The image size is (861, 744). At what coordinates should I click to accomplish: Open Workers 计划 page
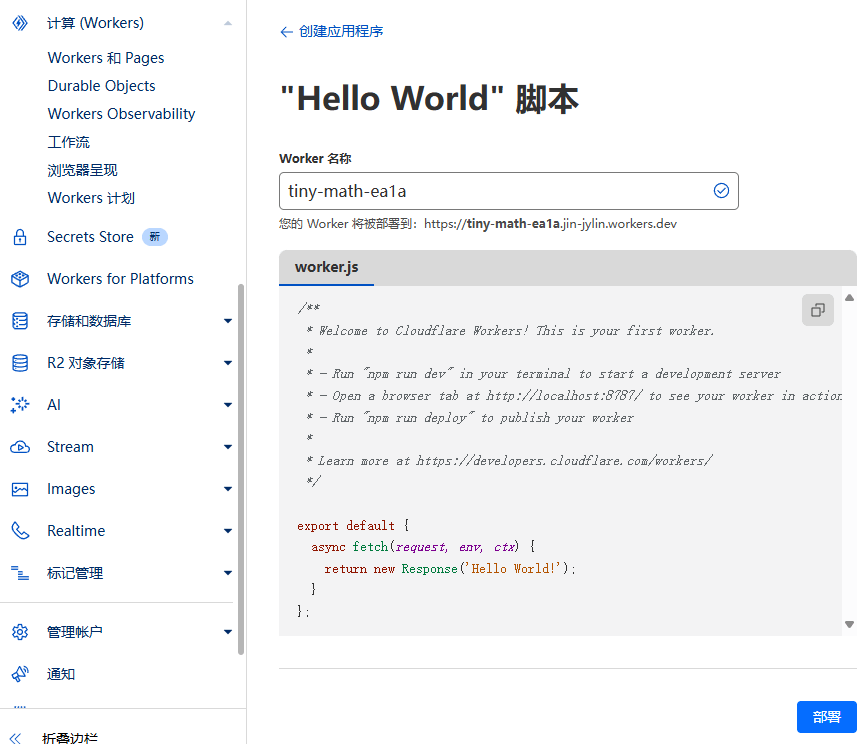[91, 198]
